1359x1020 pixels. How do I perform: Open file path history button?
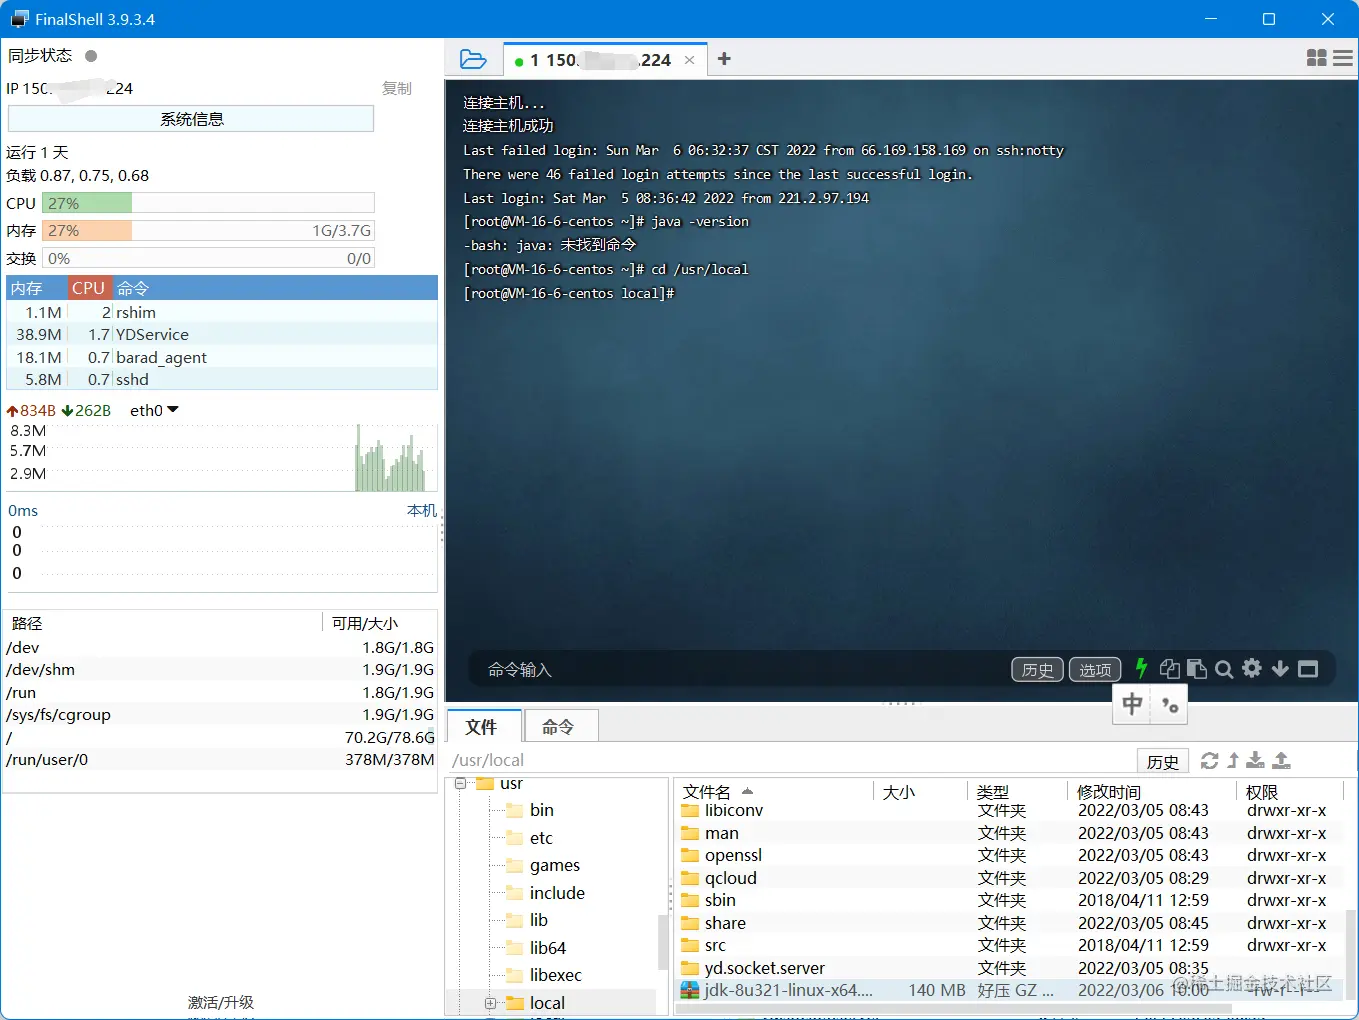[x=1162, y=761]
